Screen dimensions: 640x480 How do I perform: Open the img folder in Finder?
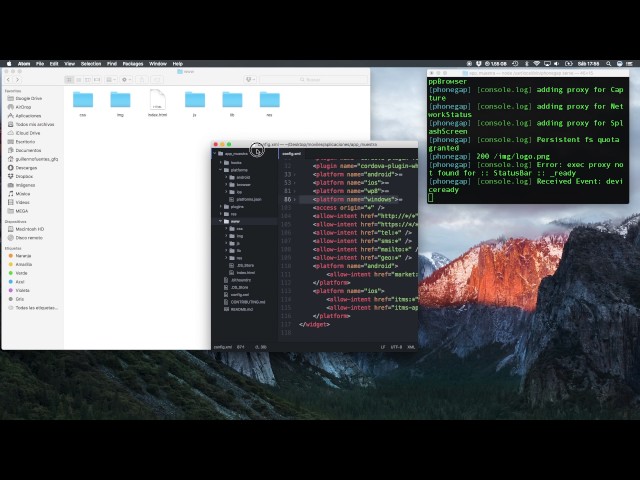[x=120, y=100]
